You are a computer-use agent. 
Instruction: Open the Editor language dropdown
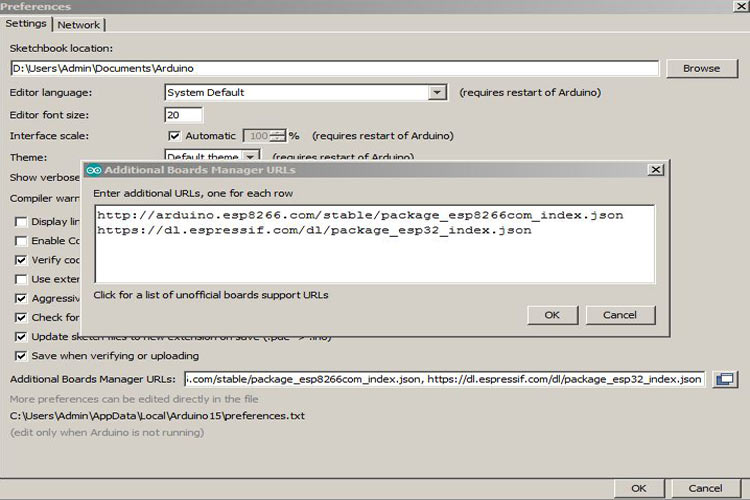tap(436, 92)
